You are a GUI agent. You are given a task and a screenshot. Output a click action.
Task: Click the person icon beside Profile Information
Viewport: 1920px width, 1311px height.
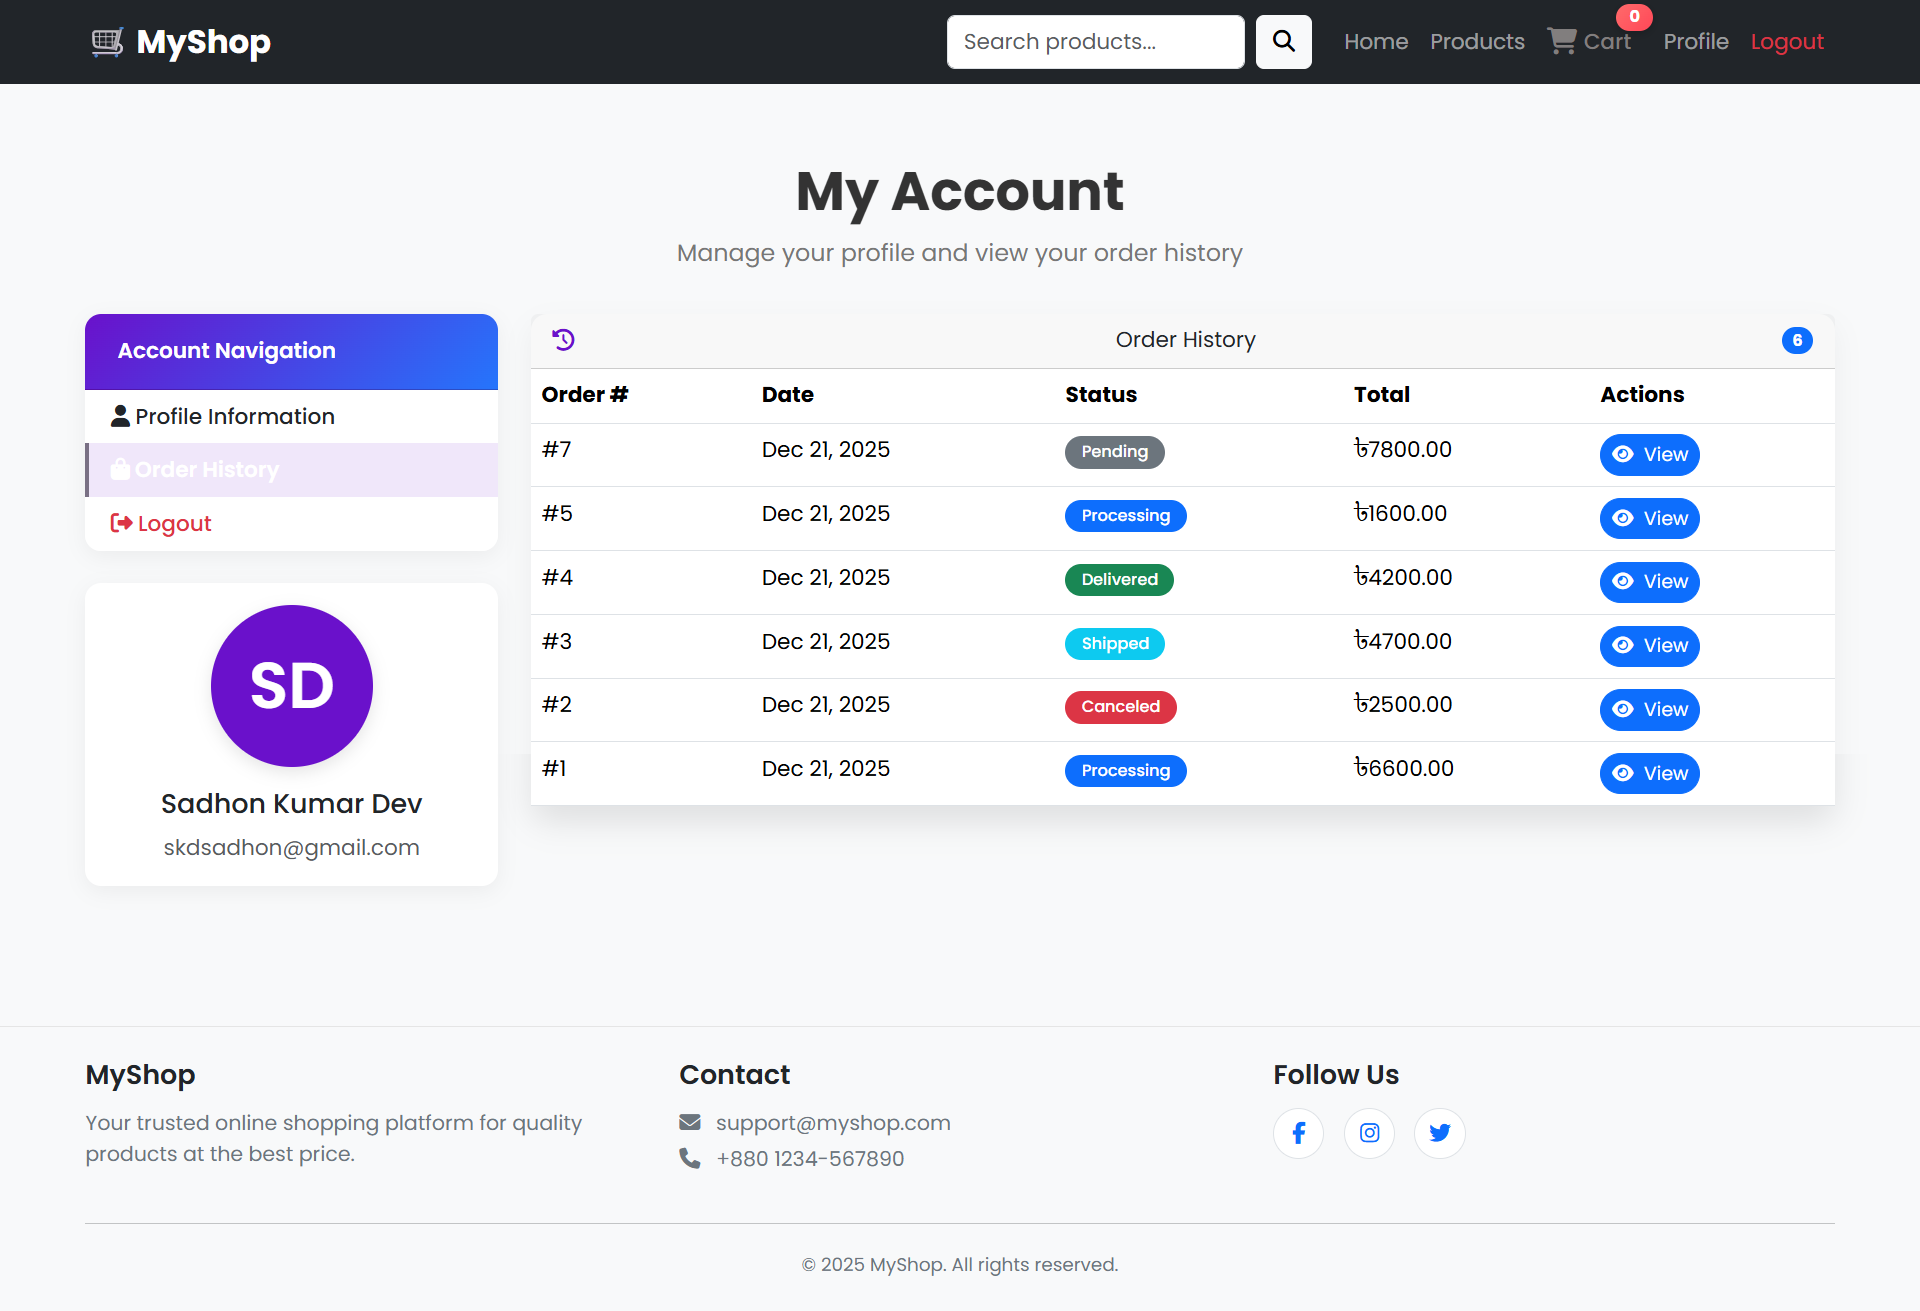click(x=120, y=415)
